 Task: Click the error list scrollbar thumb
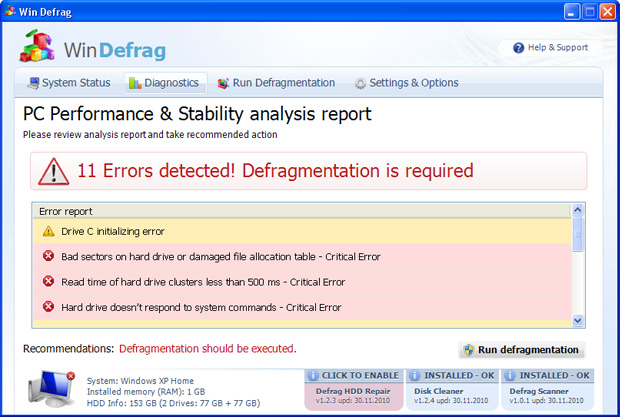point(578,234)
